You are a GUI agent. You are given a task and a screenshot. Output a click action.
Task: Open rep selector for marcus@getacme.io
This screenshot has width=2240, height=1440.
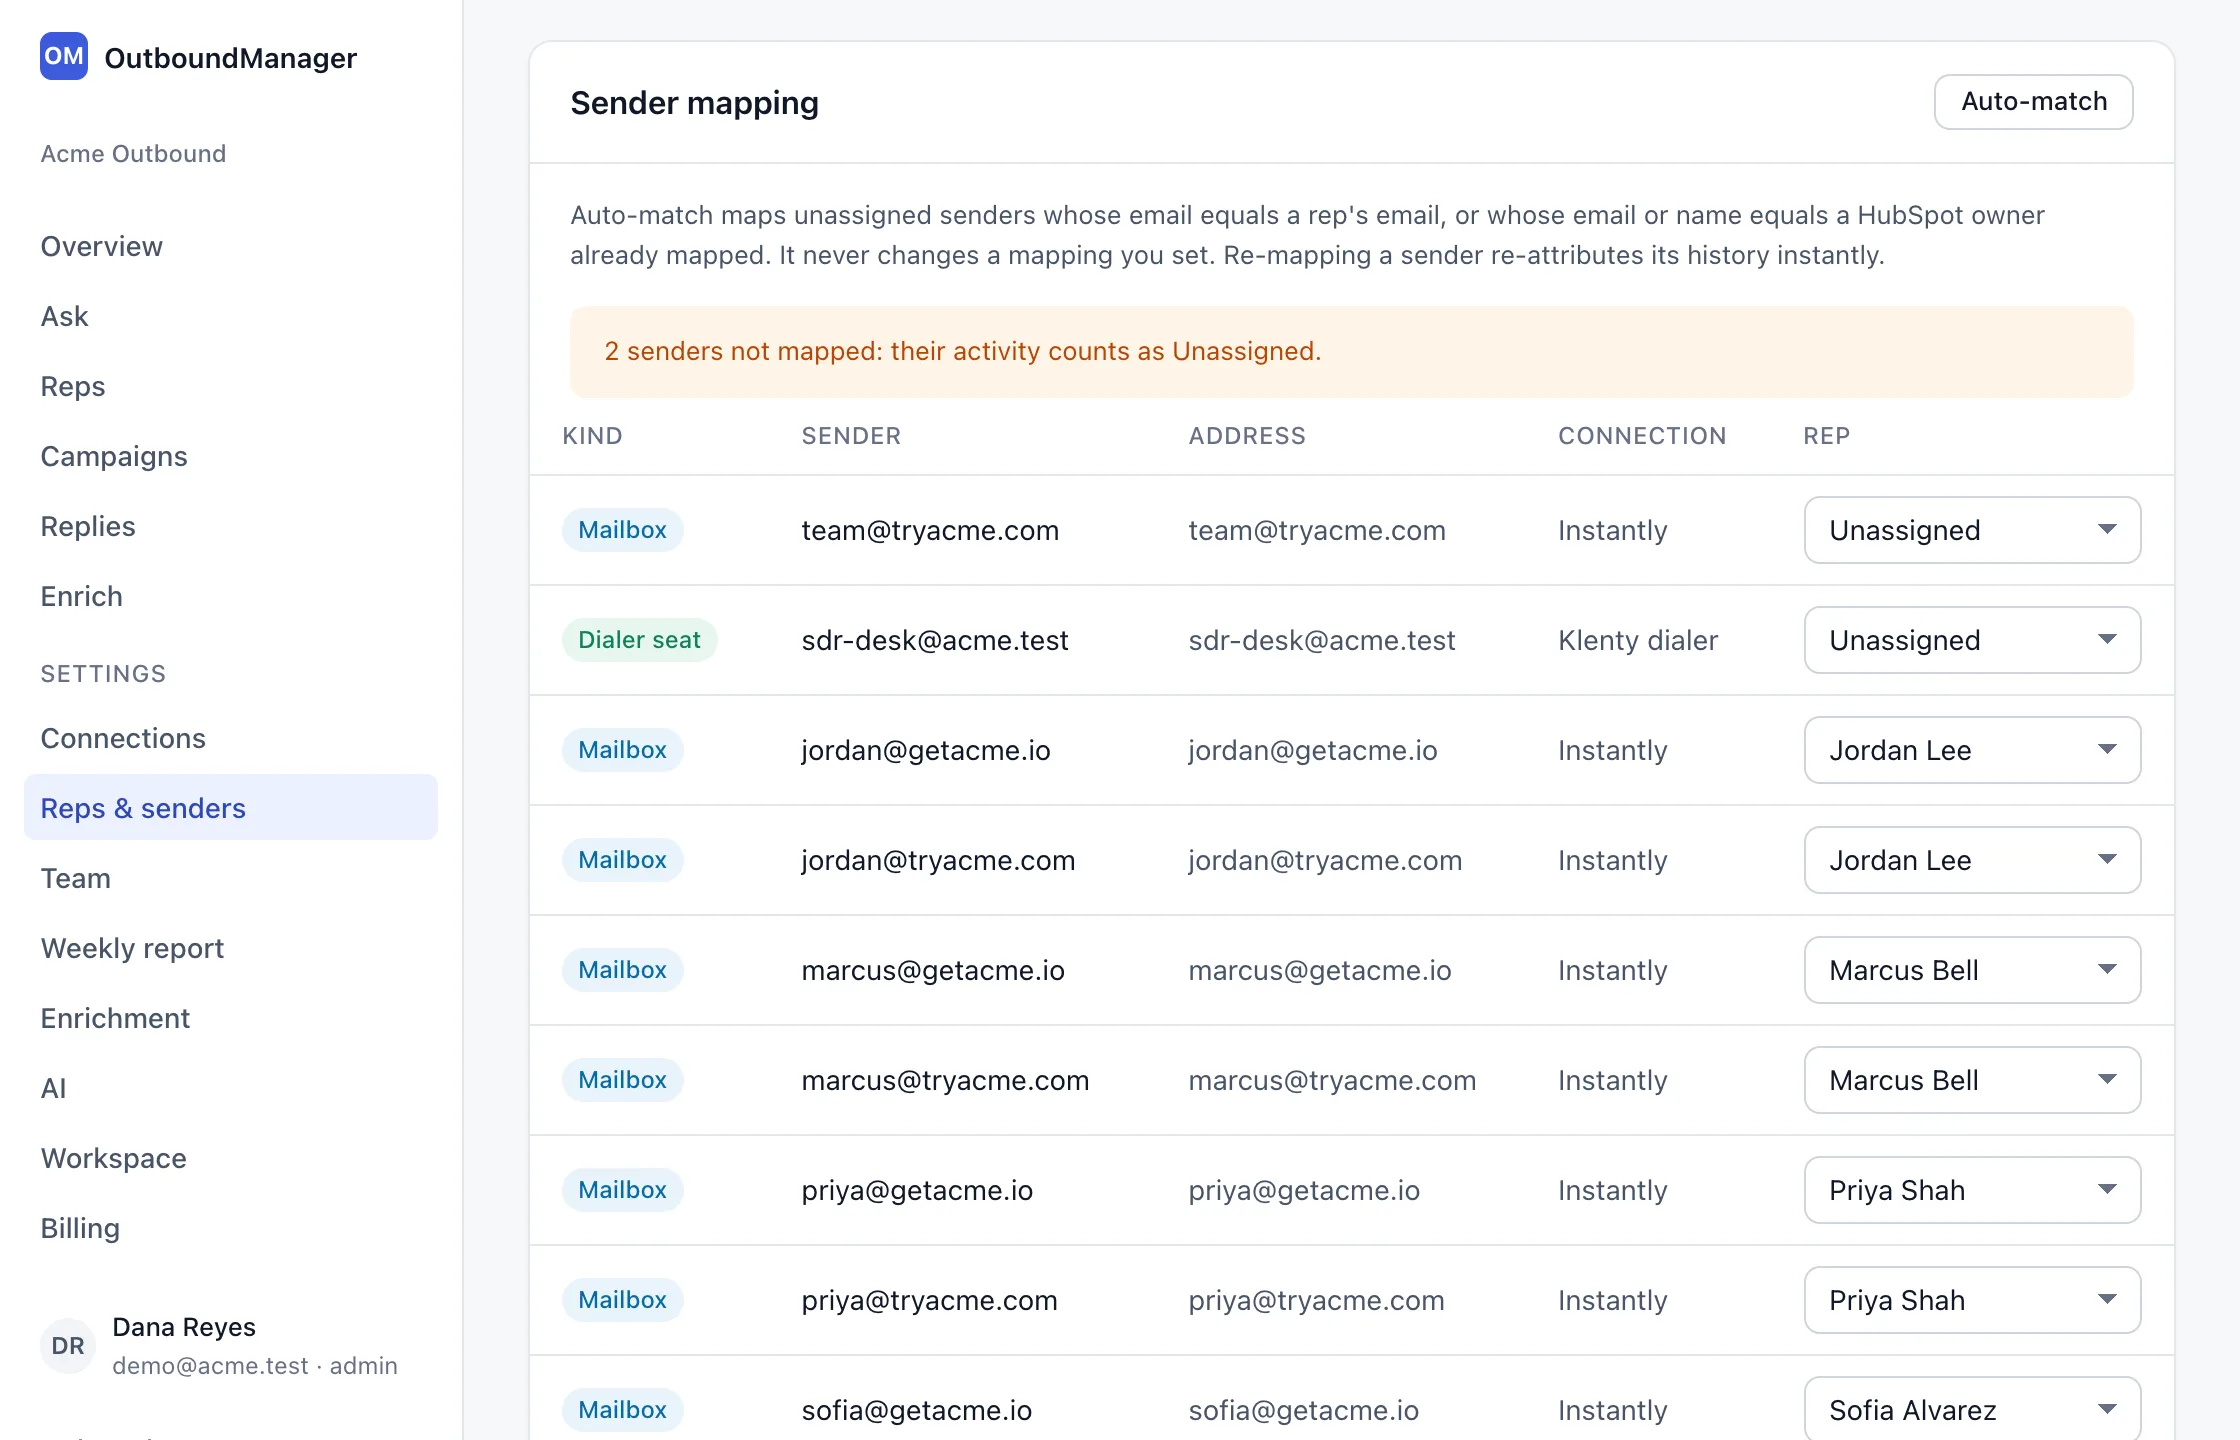pyautogui.click(x=1972, y=970)
